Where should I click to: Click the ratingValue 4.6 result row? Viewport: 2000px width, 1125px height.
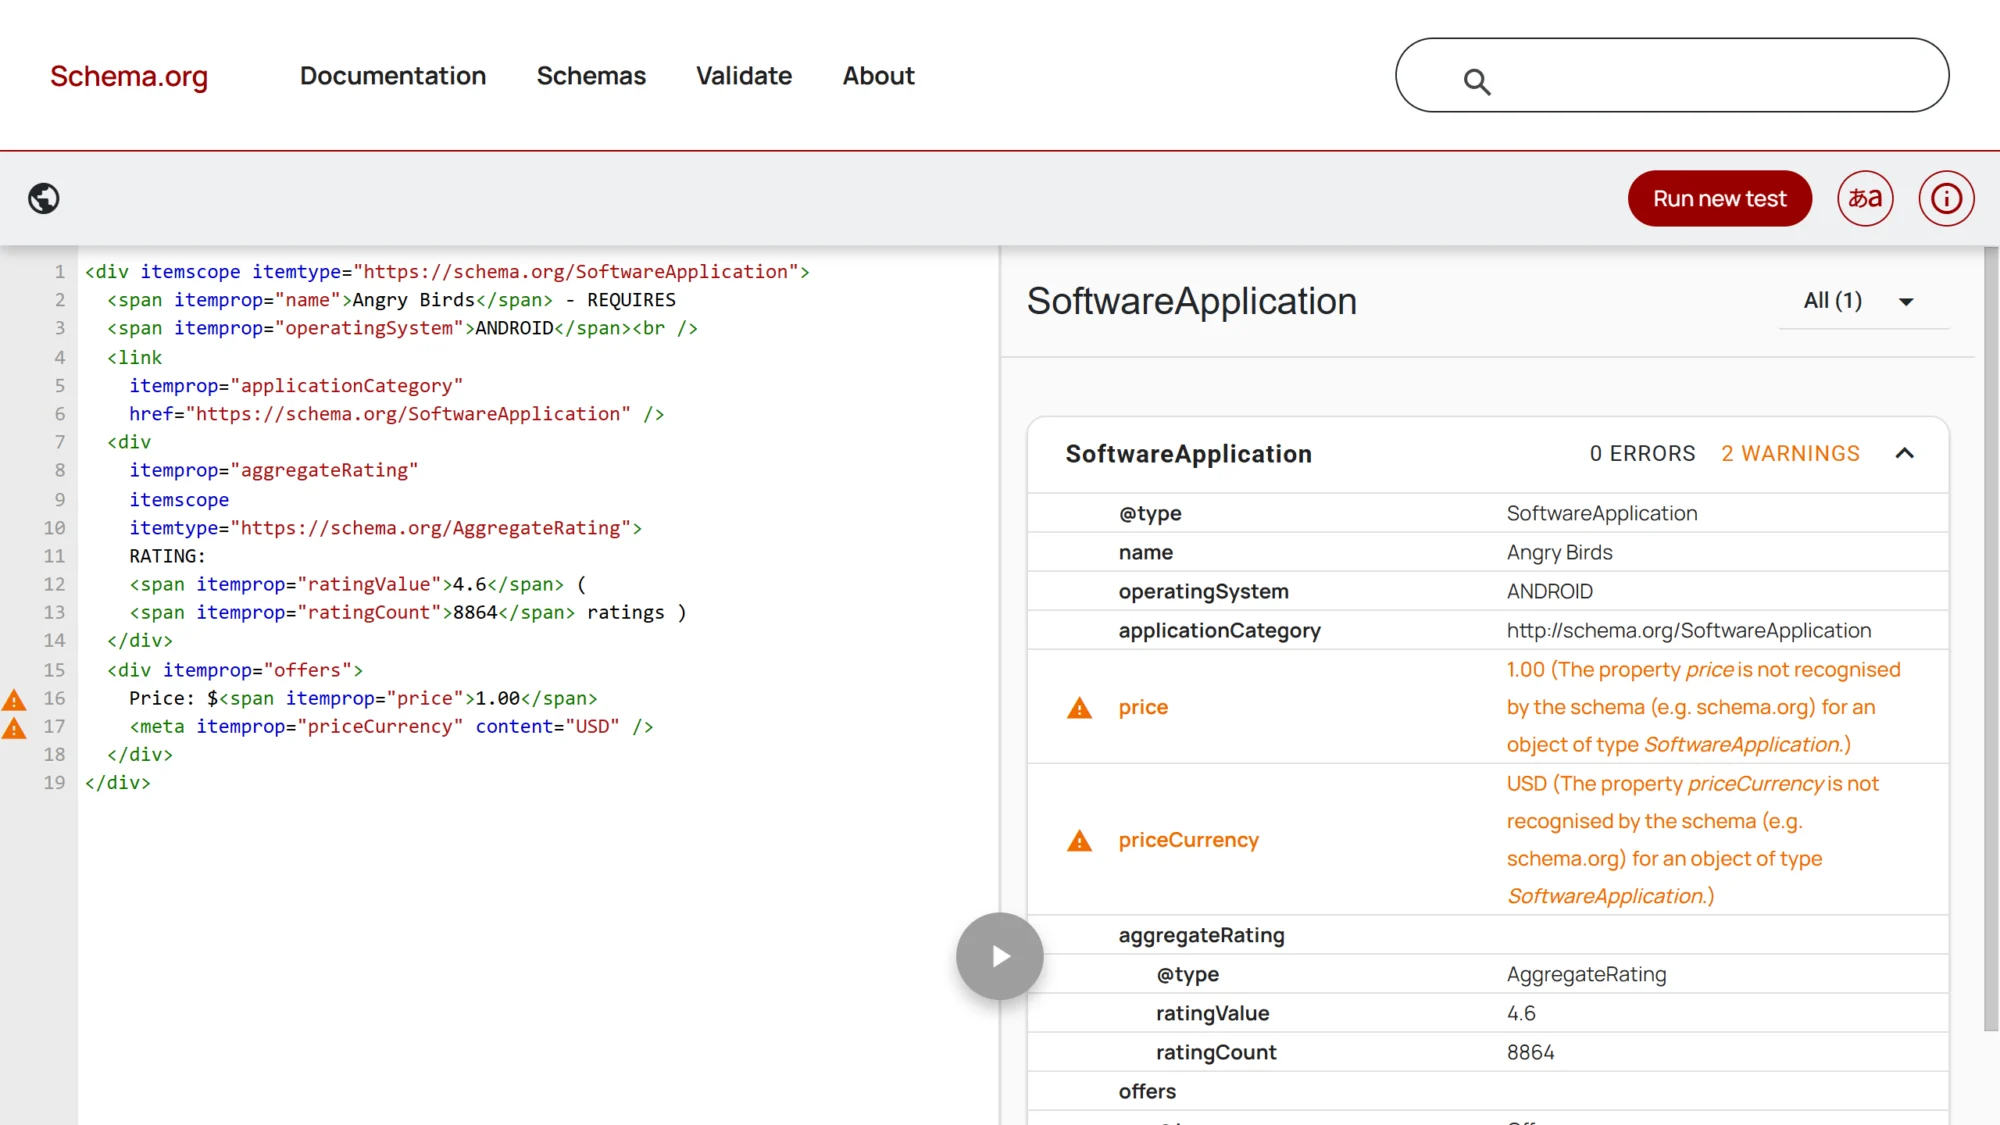click(x=1488, y=1013)
